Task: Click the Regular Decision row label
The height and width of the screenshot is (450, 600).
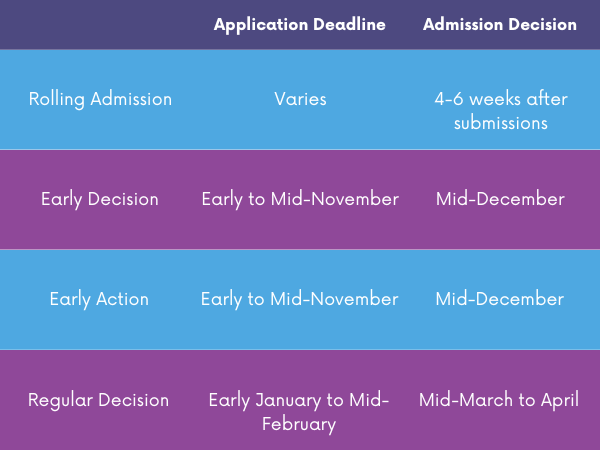Action: click(x=98, y=400)
